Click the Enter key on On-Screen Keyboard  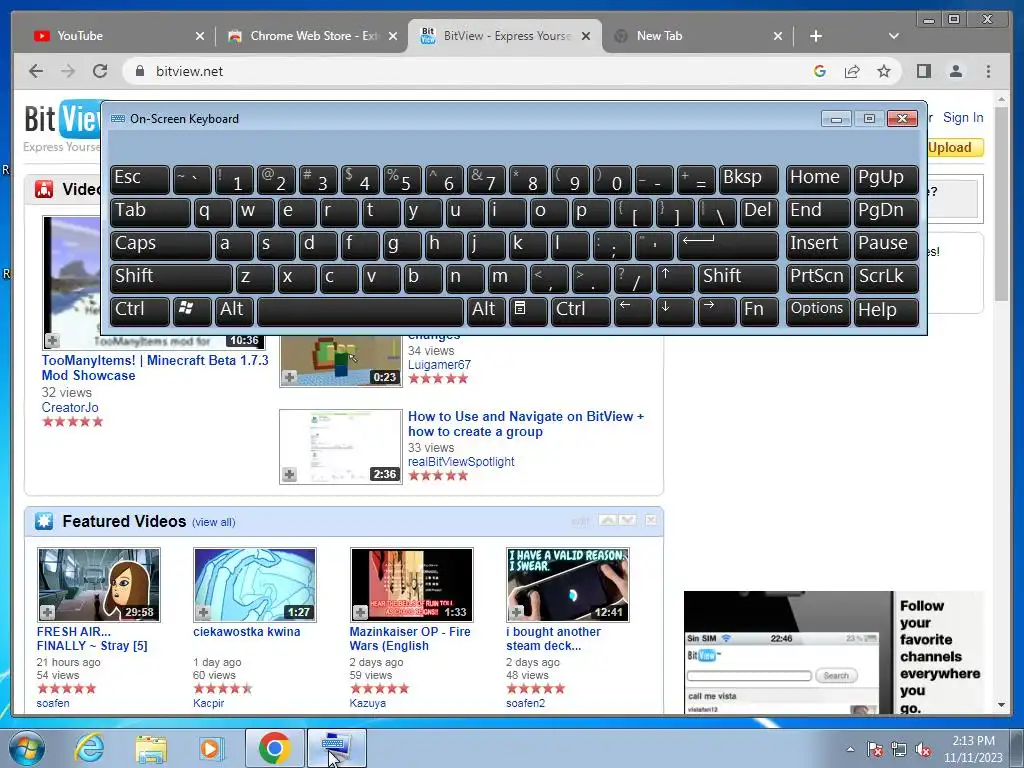coord(728,246)
